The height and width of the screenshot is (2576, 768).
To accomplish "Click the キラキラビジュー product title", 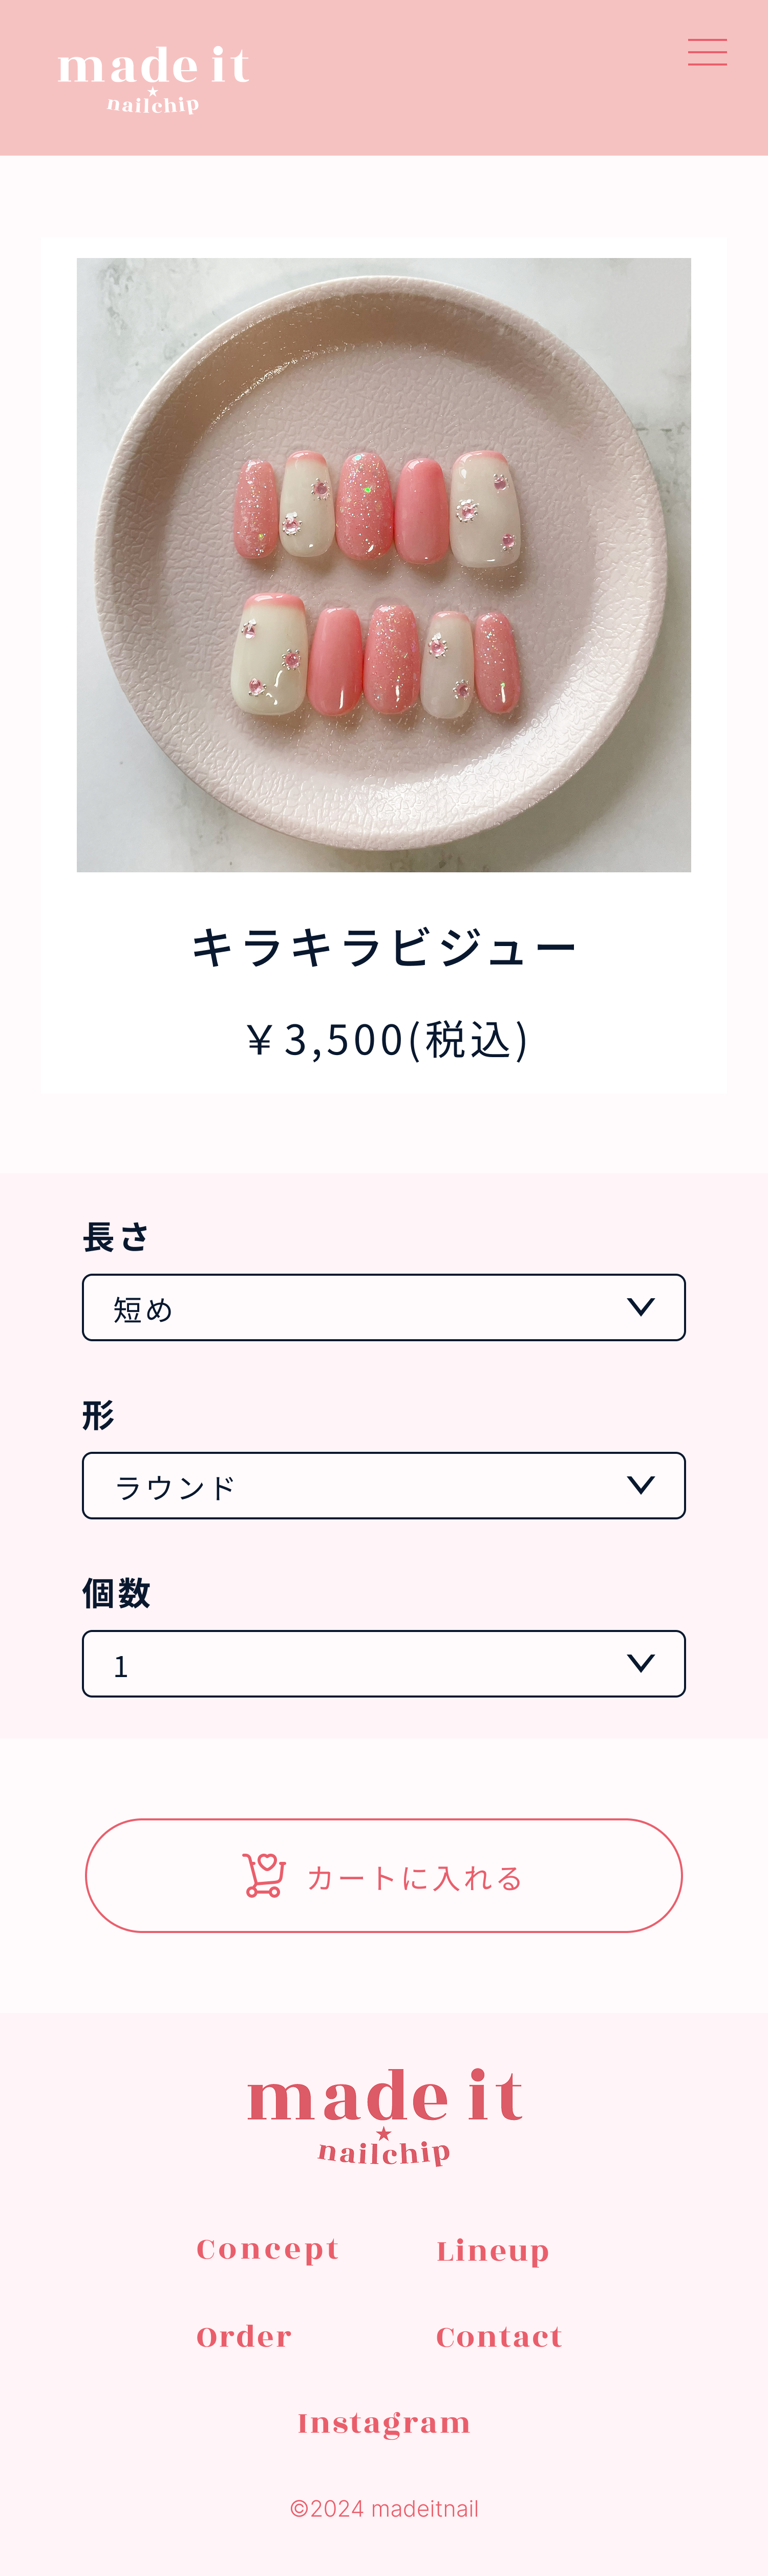I will [384, 947].
